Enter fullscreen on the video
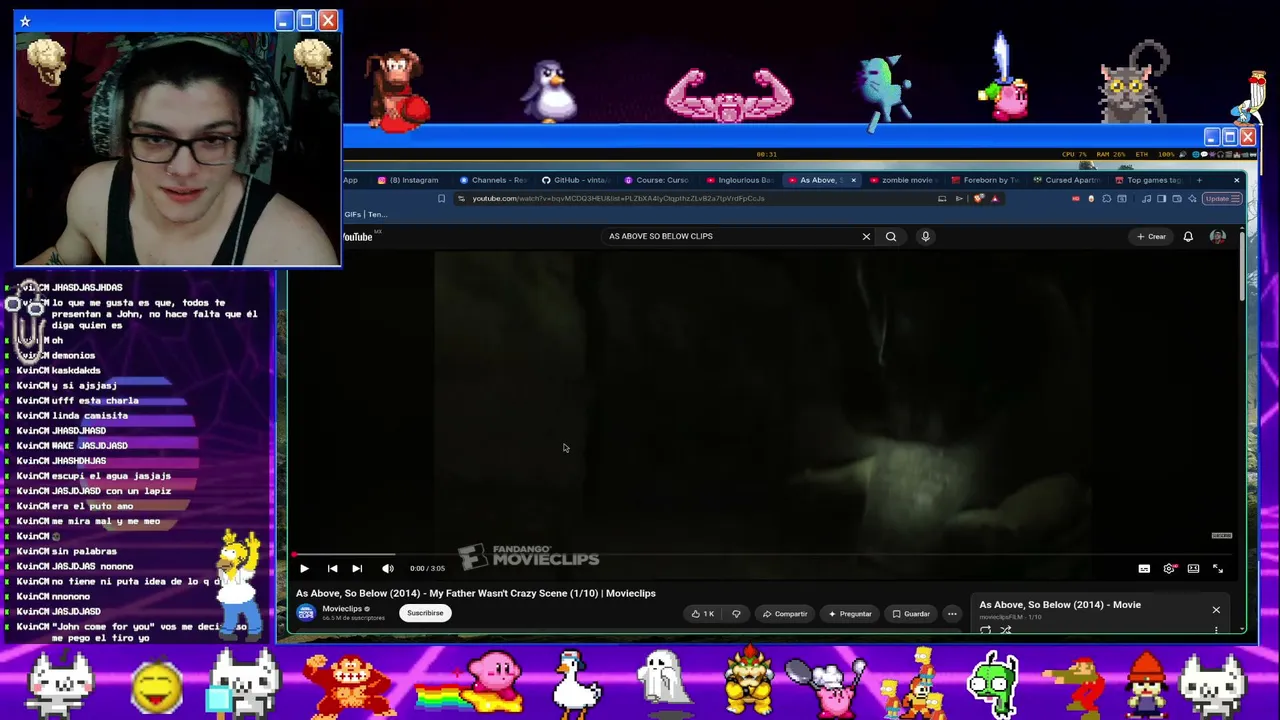 point(1218,568)
